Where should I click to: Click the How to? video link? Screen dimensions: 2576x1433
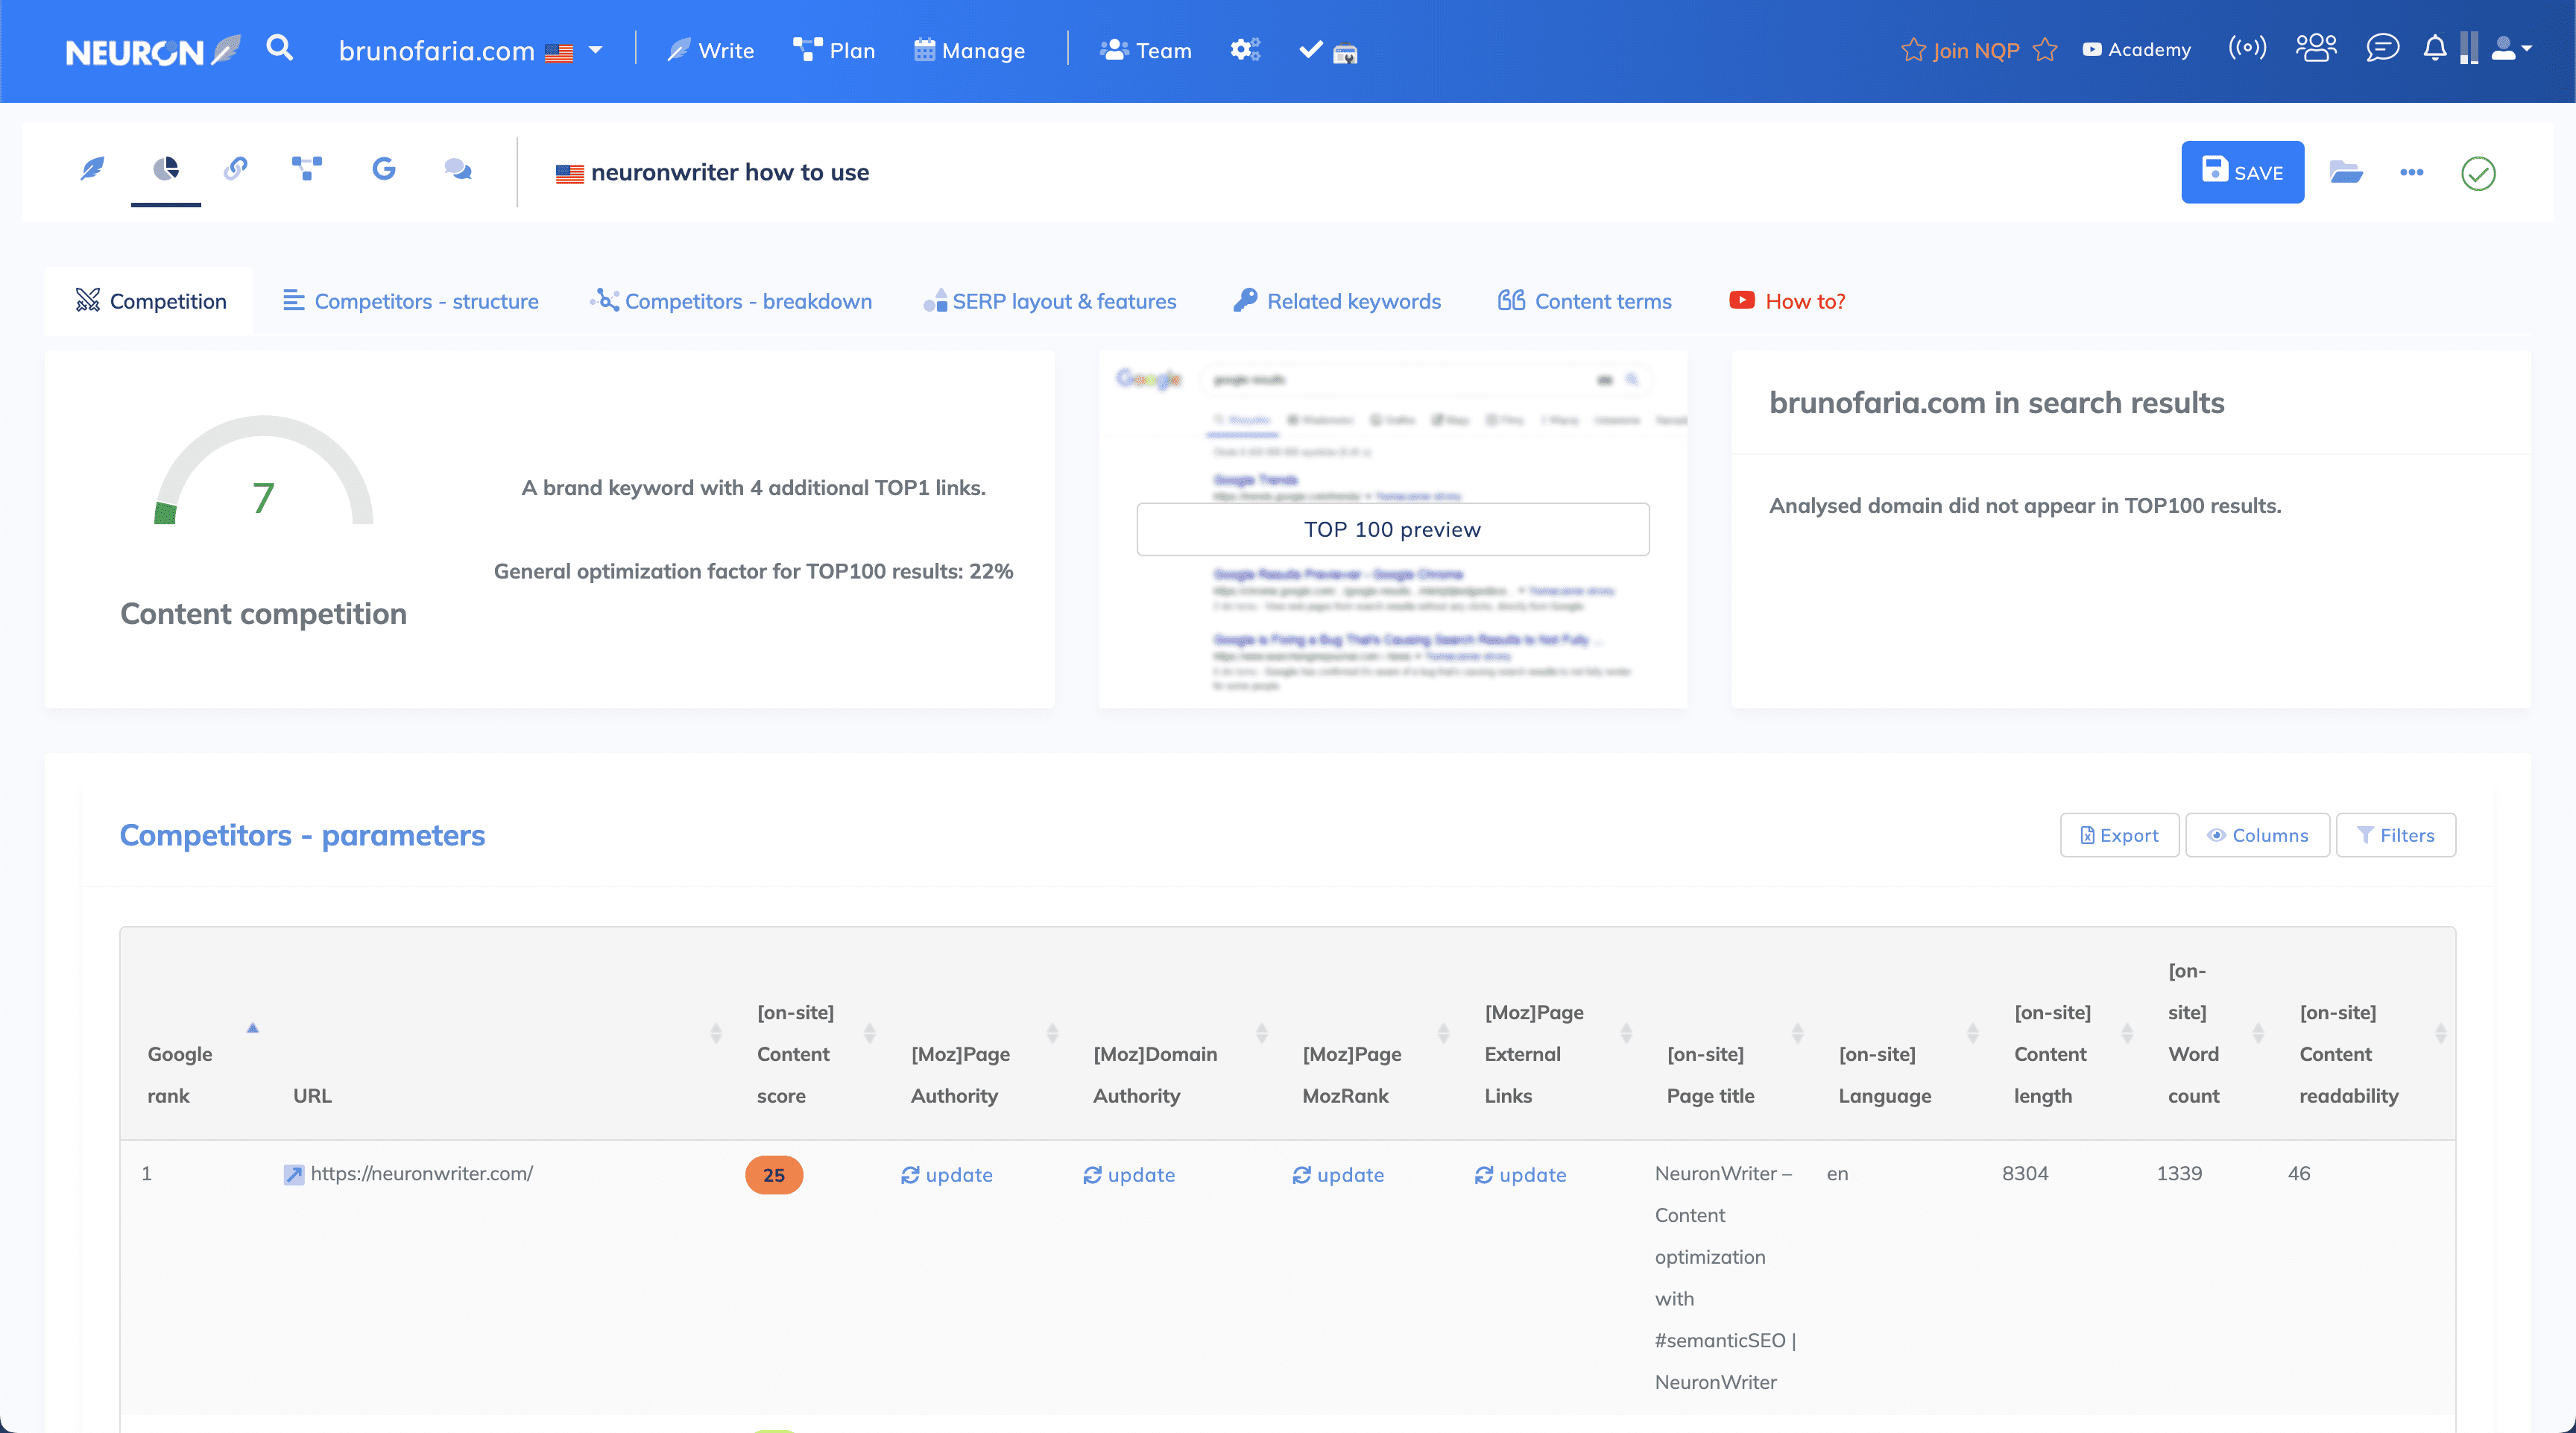(x=1788, y=301)
